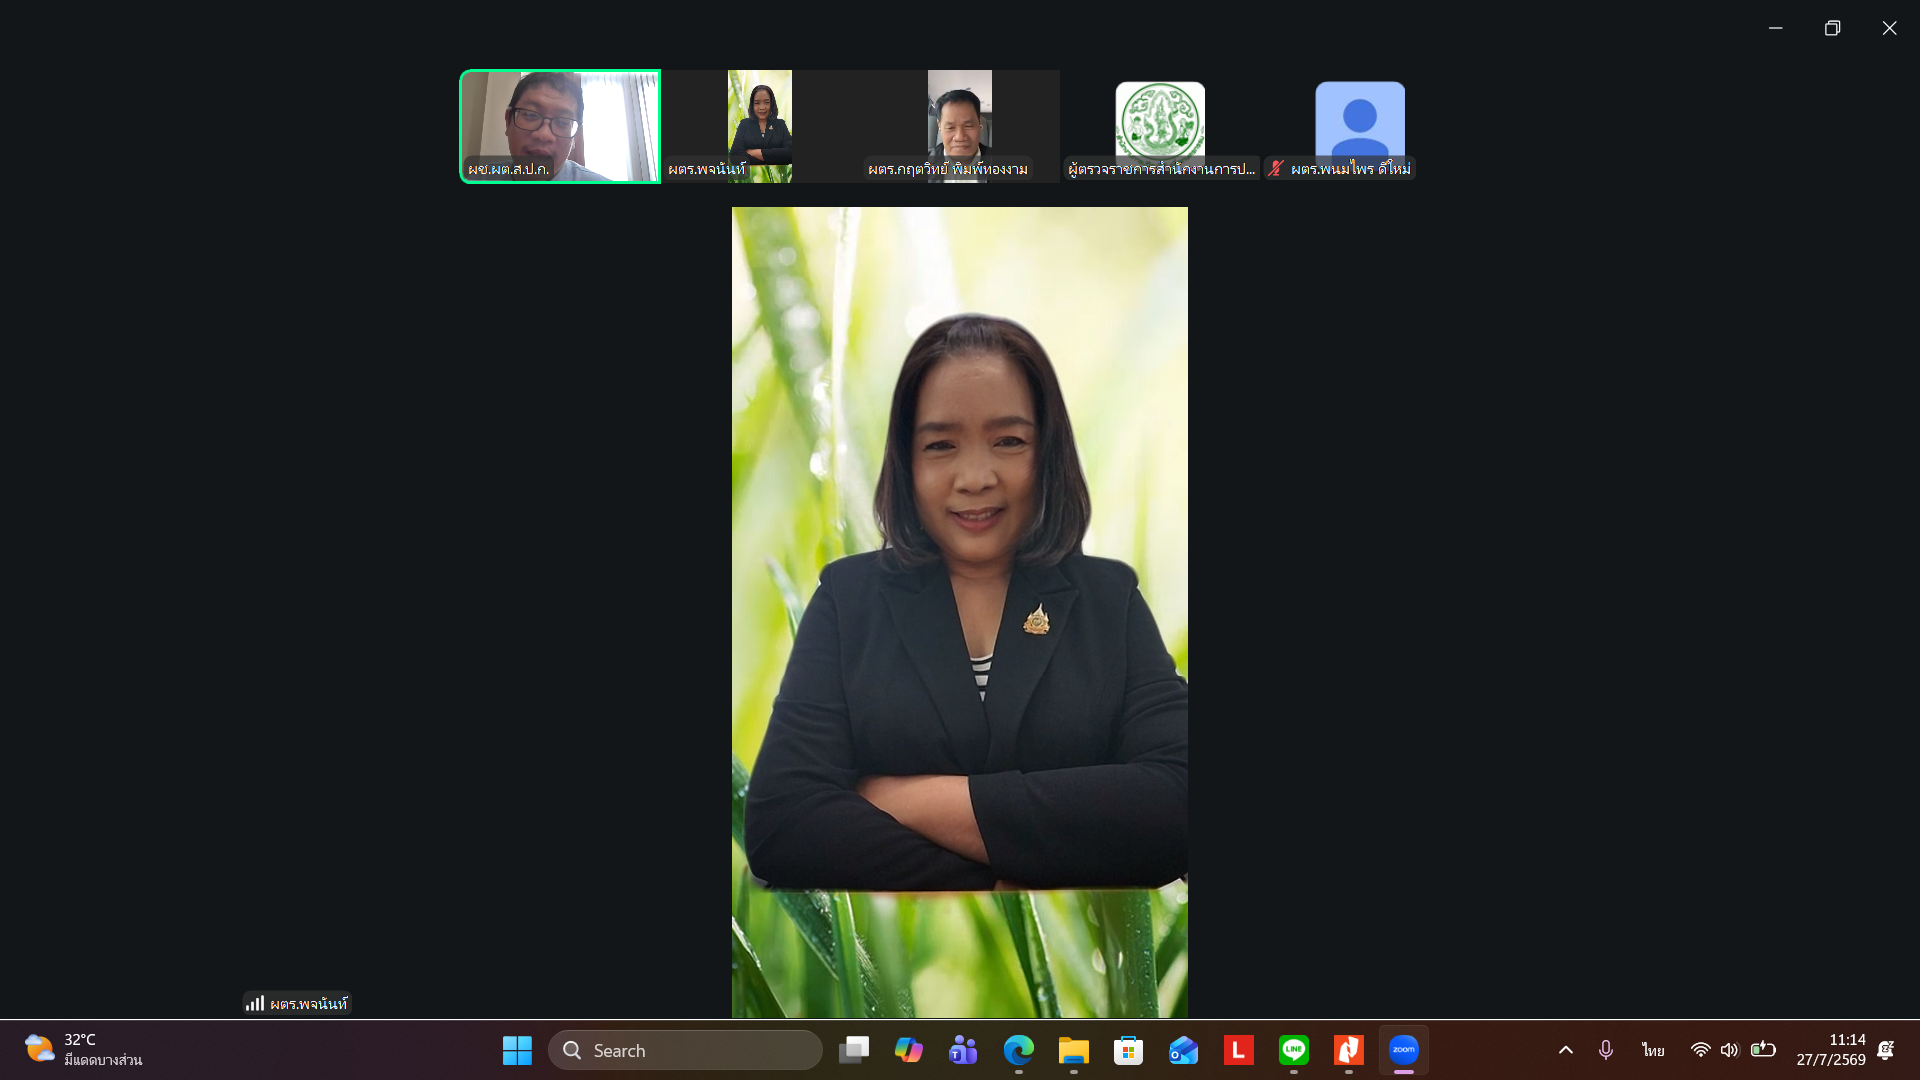Open File Explorer folder icon

(1073, 1050)
